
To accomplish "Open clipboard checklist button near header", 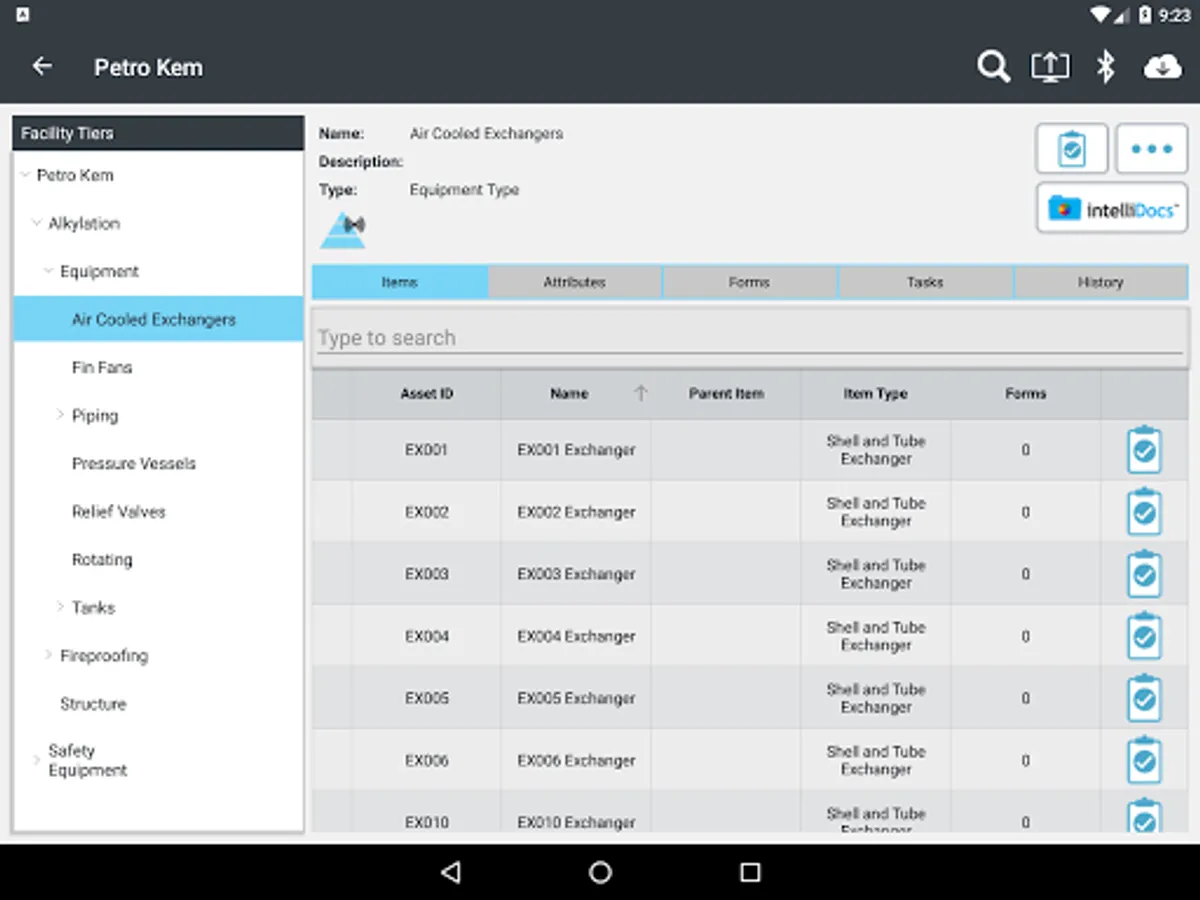I will 1071,149.
